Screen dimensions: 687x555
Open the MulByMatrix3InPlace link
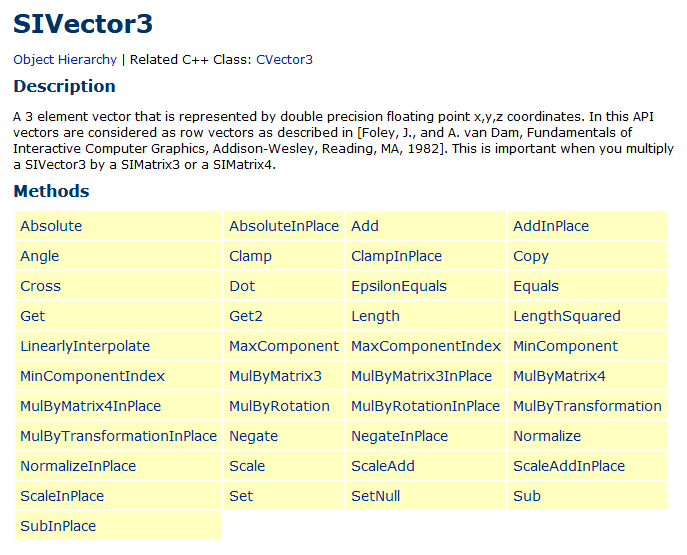(421, 376)
